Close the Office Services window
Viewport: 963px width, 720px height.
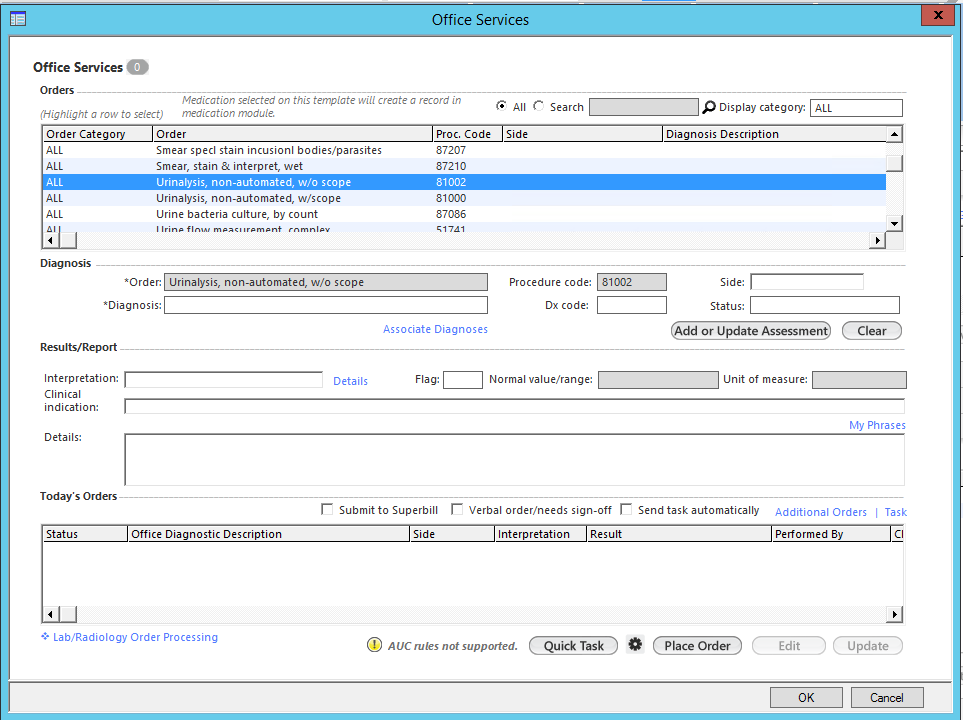point(938,15)
